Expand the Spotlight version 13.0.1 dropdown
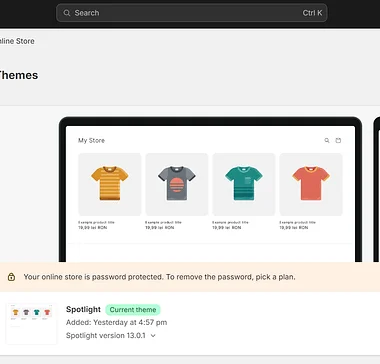The height and width of the screenshot is (364, 380). 111,335
